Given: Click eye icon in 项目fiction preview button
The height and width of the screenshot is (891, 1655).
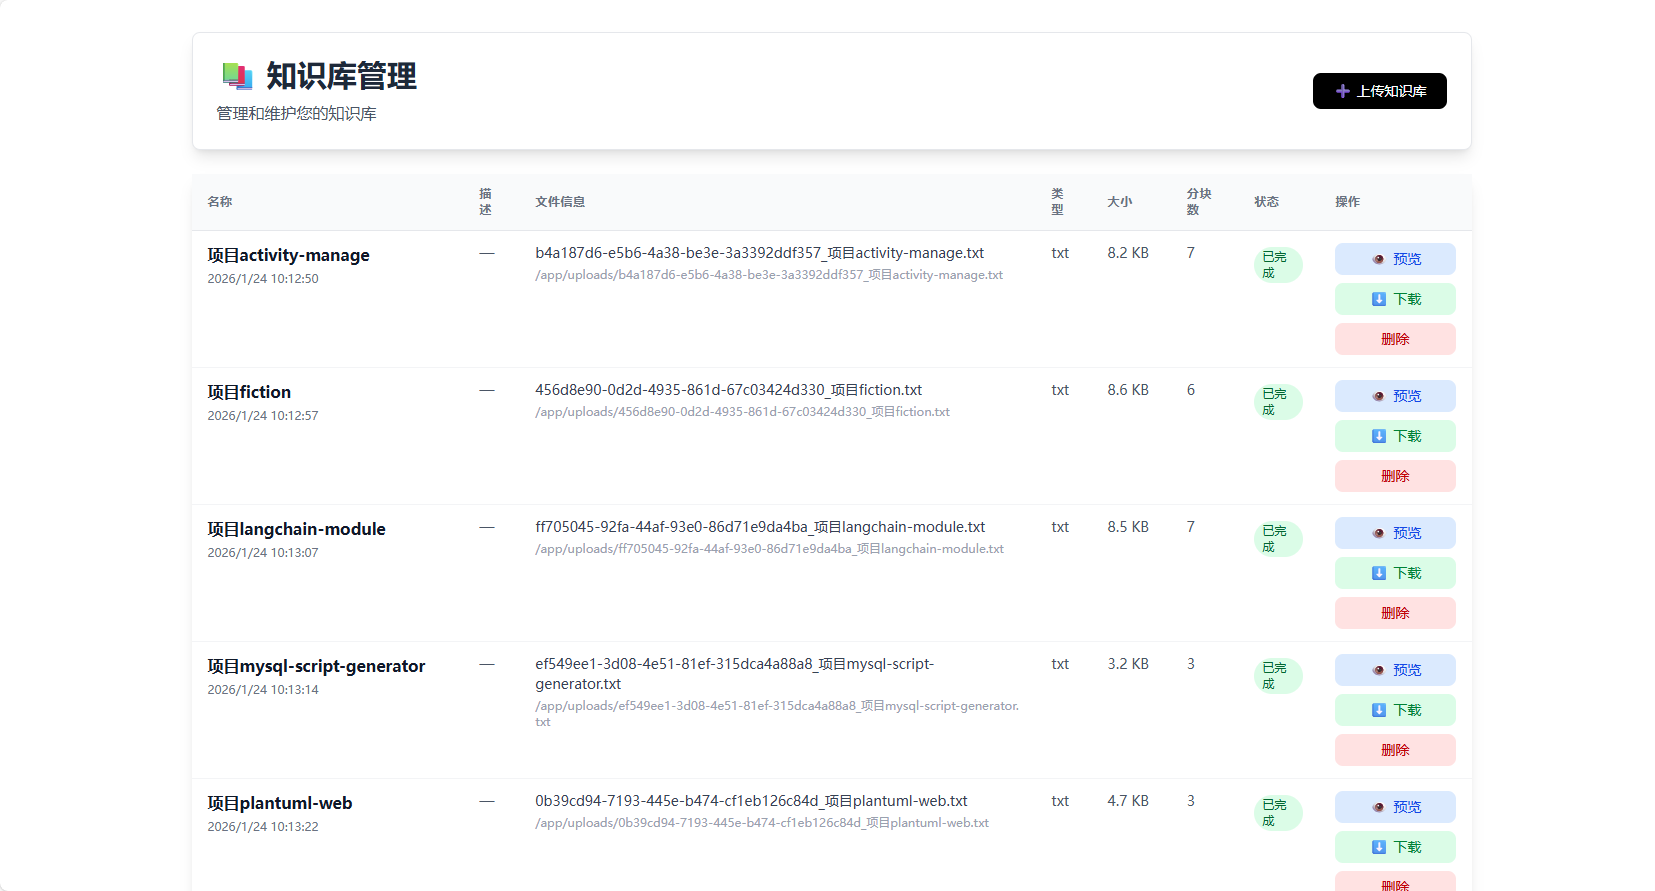Looking at the screenshot, I should tap(1378, 396).
